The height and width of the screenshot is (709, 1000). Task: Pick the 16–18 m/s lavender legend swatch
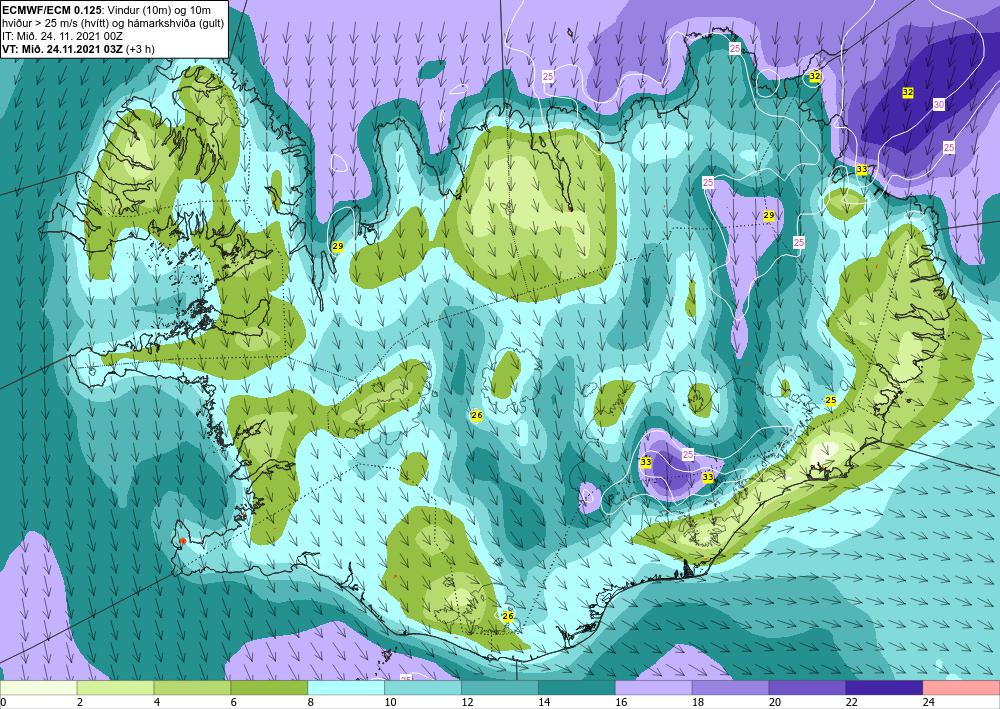click(x=653, y=688)
